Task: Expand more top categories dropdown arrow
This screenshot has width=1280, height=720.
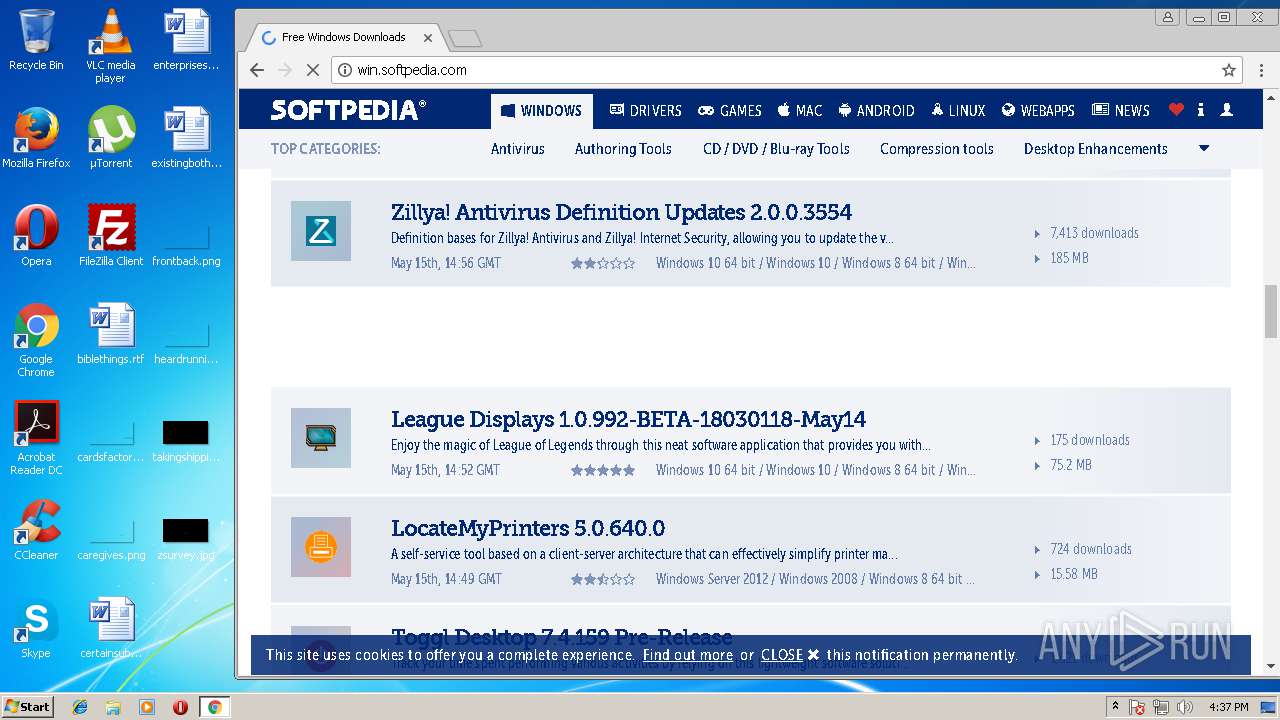Action: [1204, 148]
